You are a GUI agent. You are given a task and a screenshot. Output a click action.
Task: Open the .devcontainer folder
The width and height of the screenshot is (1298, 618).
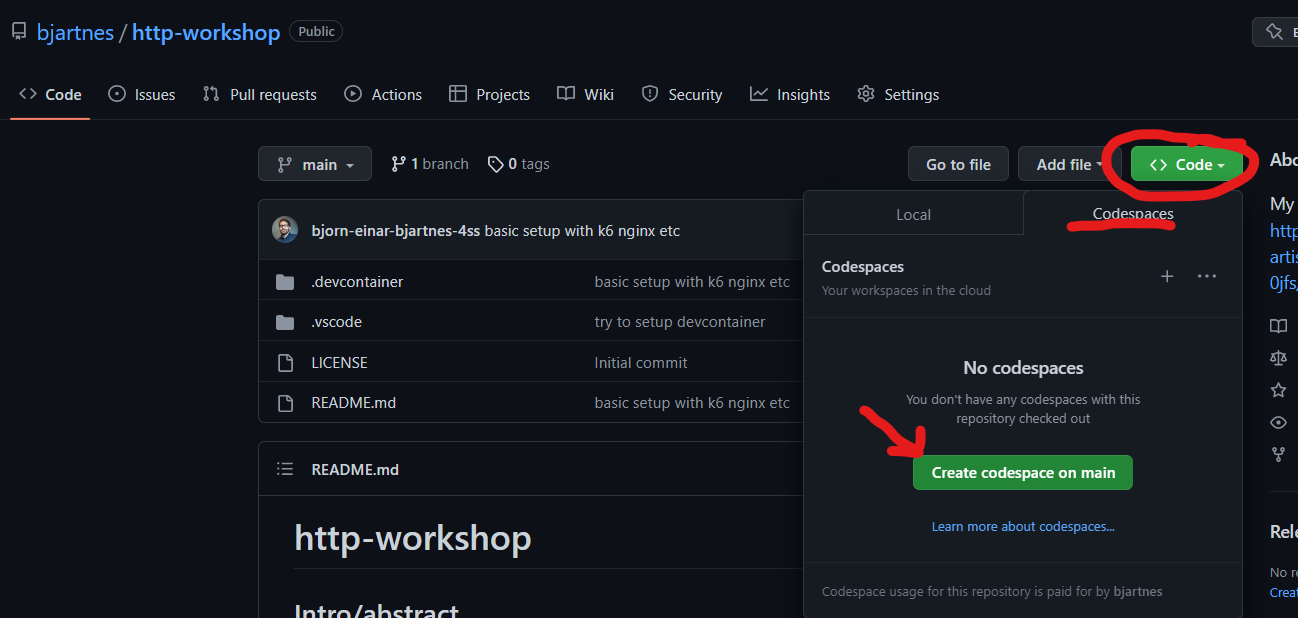[x=357, y=282]
